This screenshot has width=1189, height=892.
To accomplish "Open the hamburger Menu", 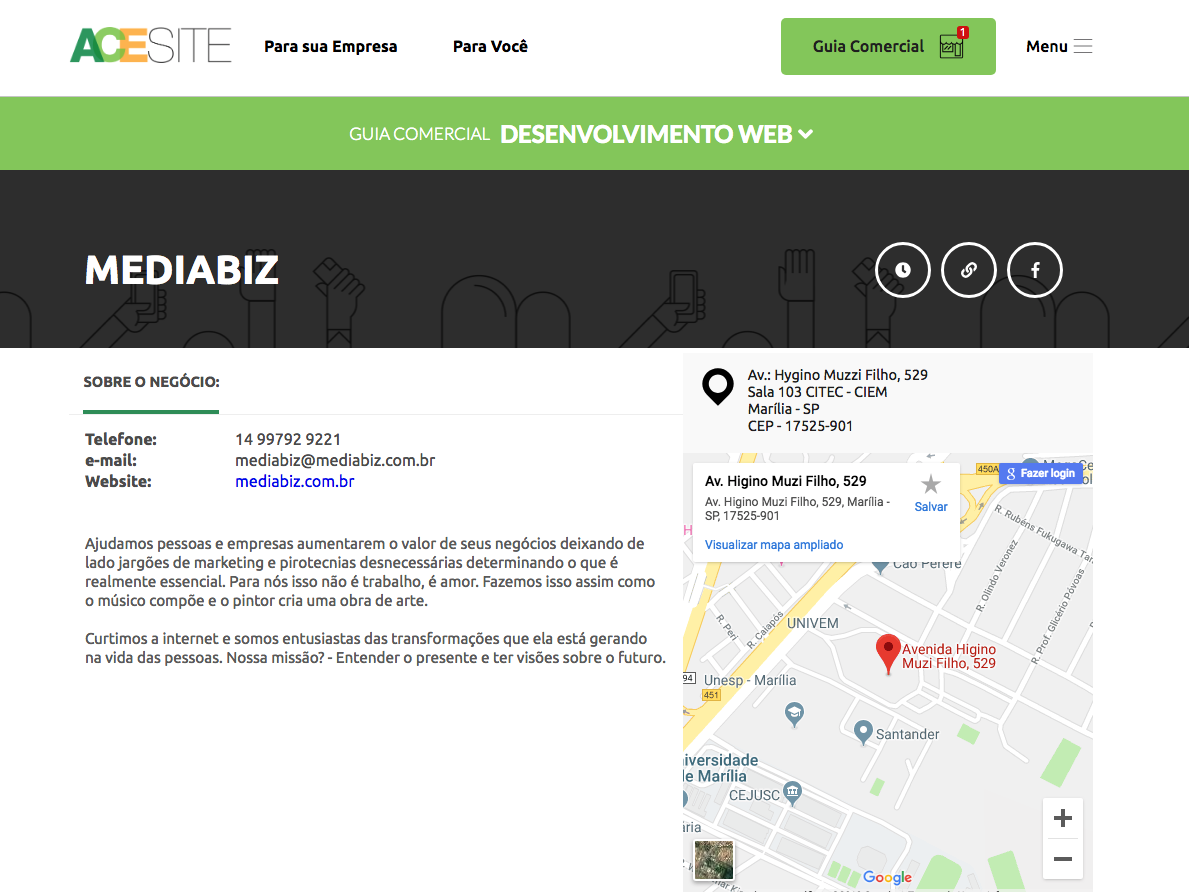I will 1059,46.
